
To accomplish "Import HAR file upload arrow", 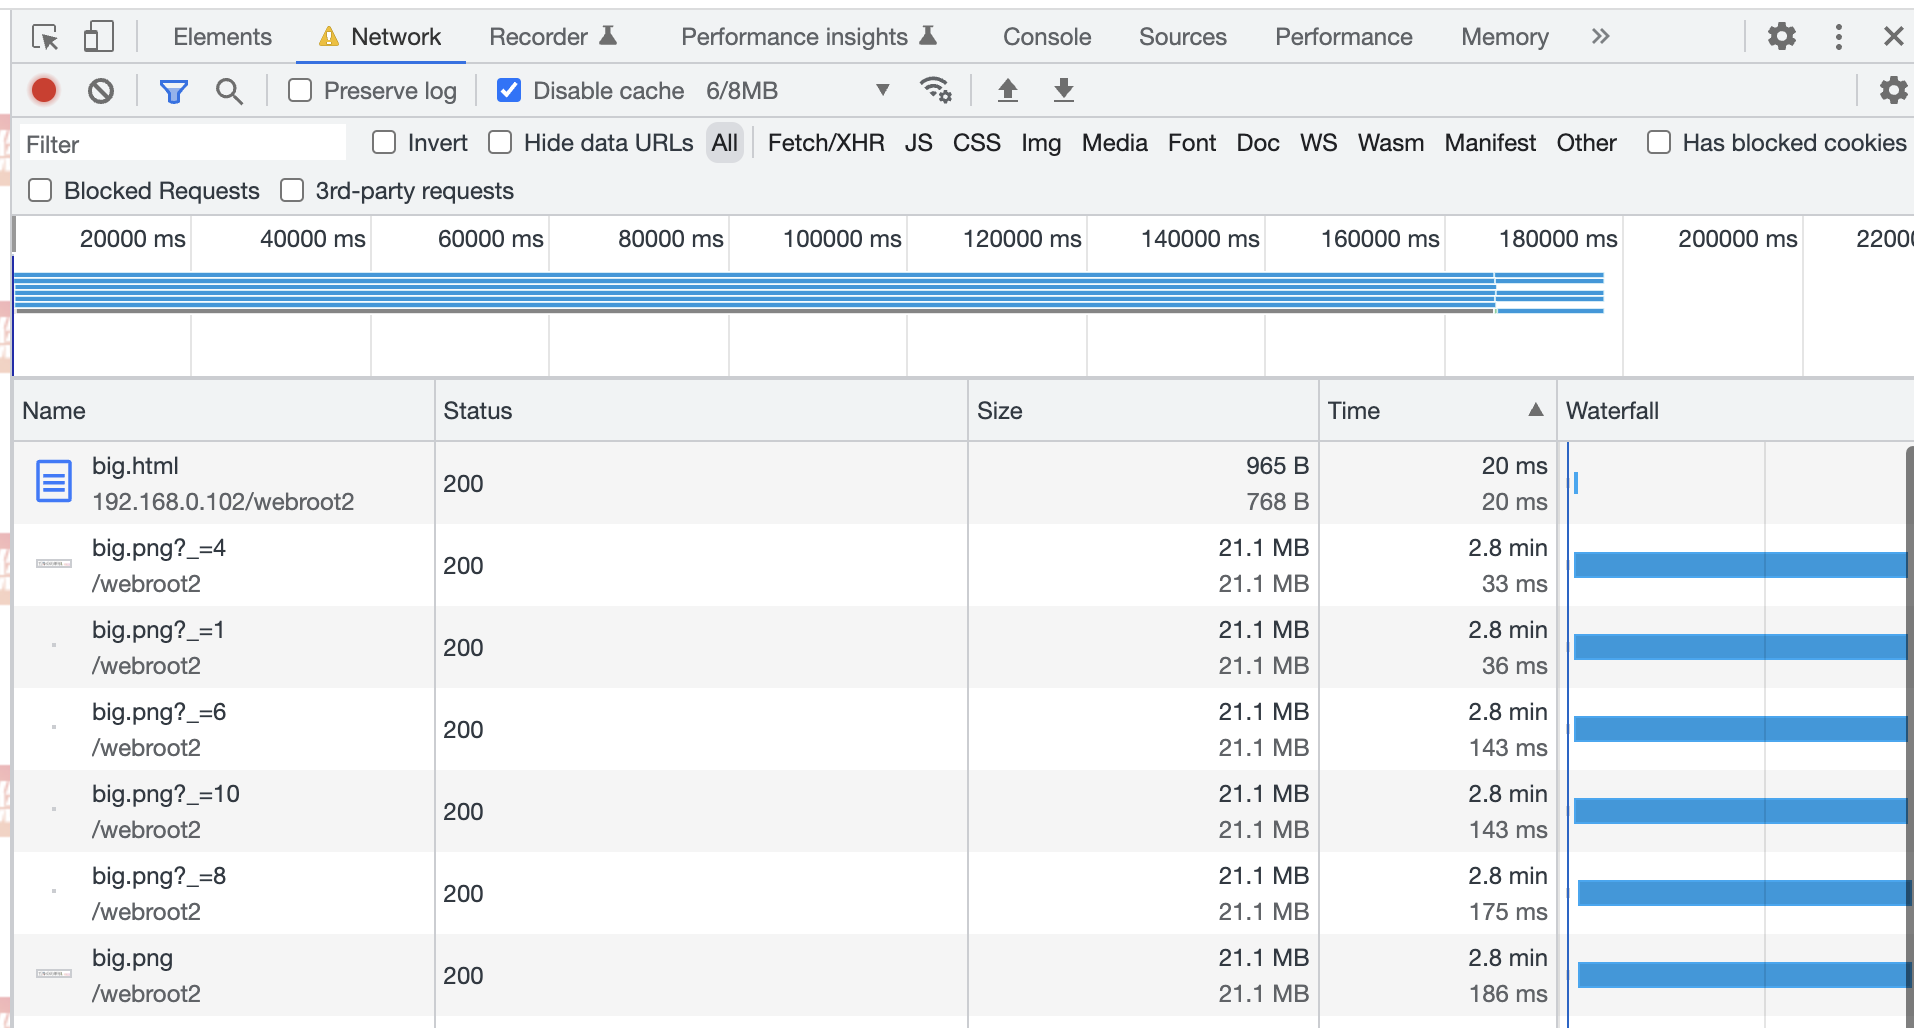I will [x=1008, y=90].
